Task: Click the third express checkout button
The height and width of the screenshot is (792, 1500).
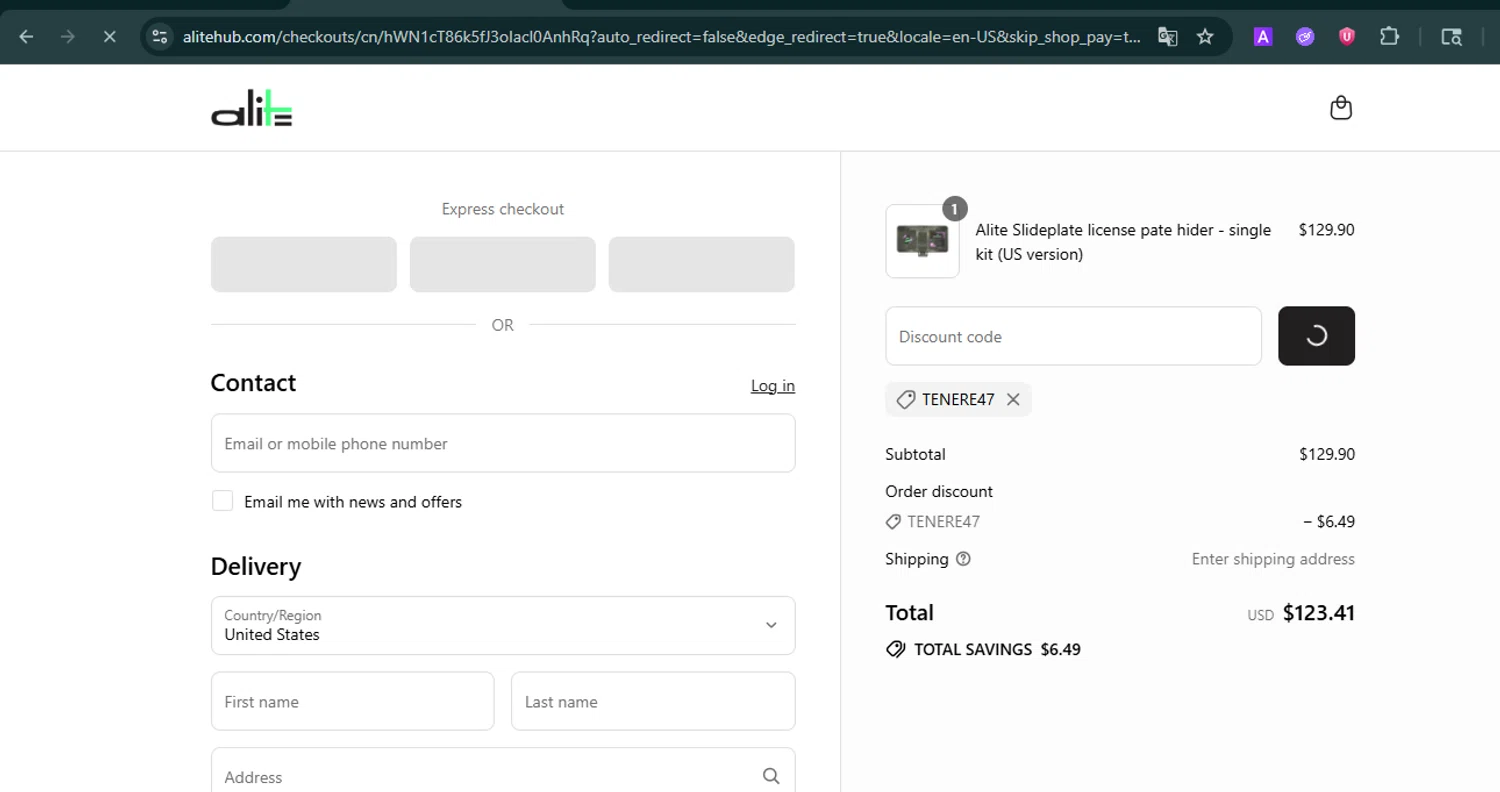Action: pyautogui.click(x=702, y=264)
